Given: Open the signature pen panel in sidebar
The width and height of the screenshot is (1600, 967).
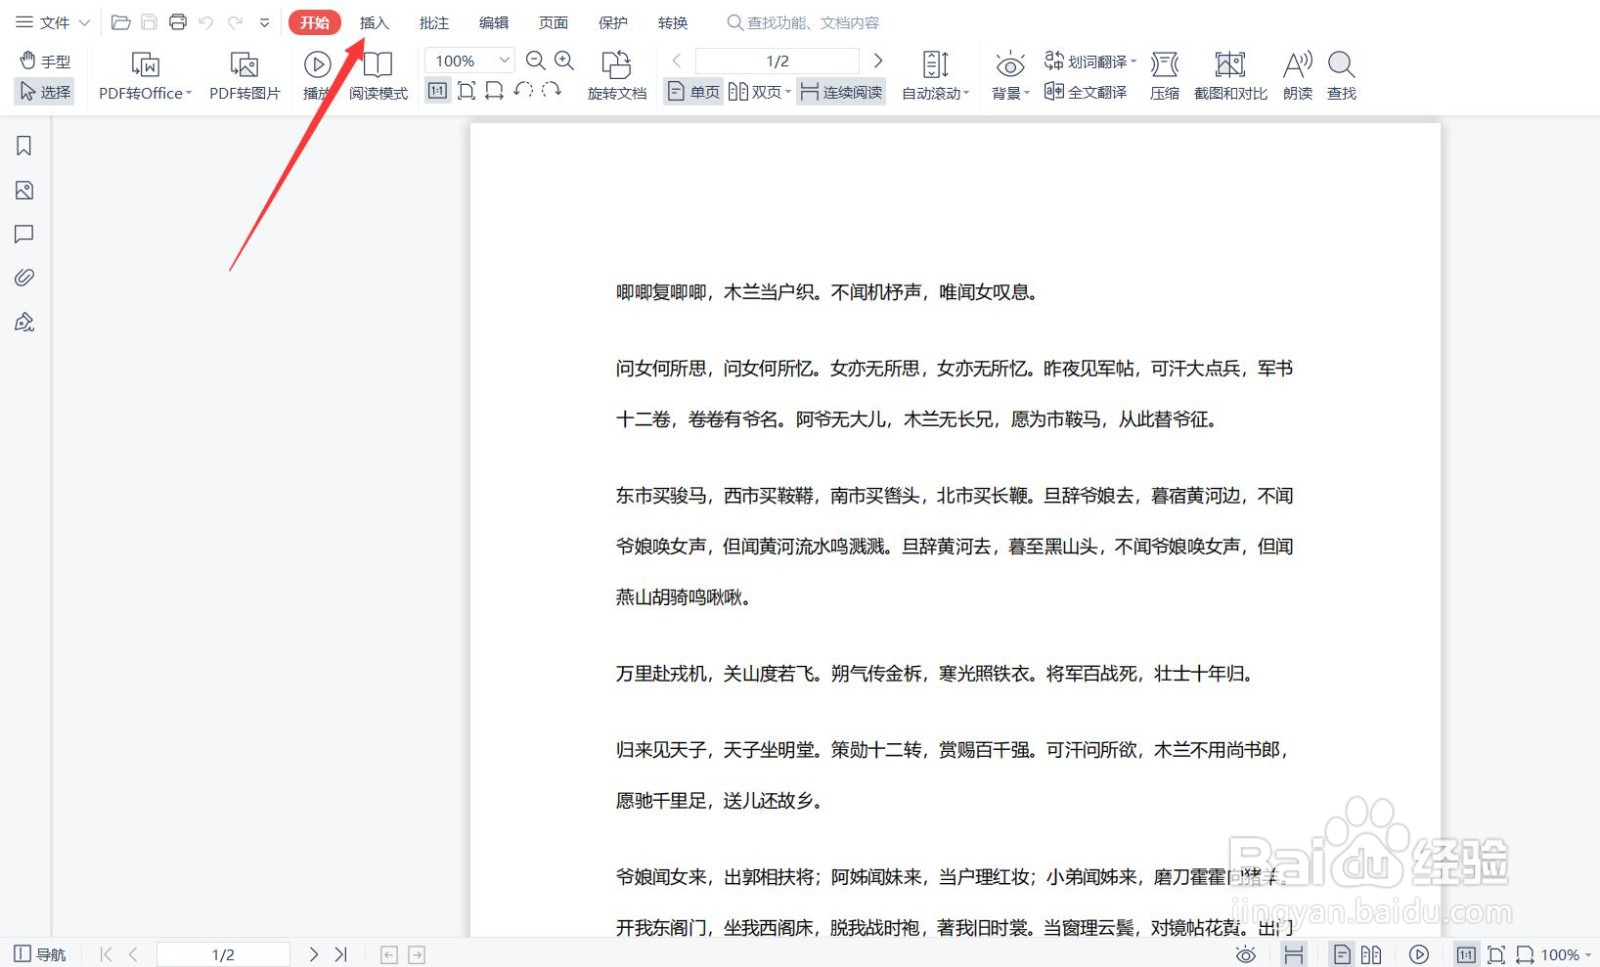Looking at the screenshot, I should 24,322.
